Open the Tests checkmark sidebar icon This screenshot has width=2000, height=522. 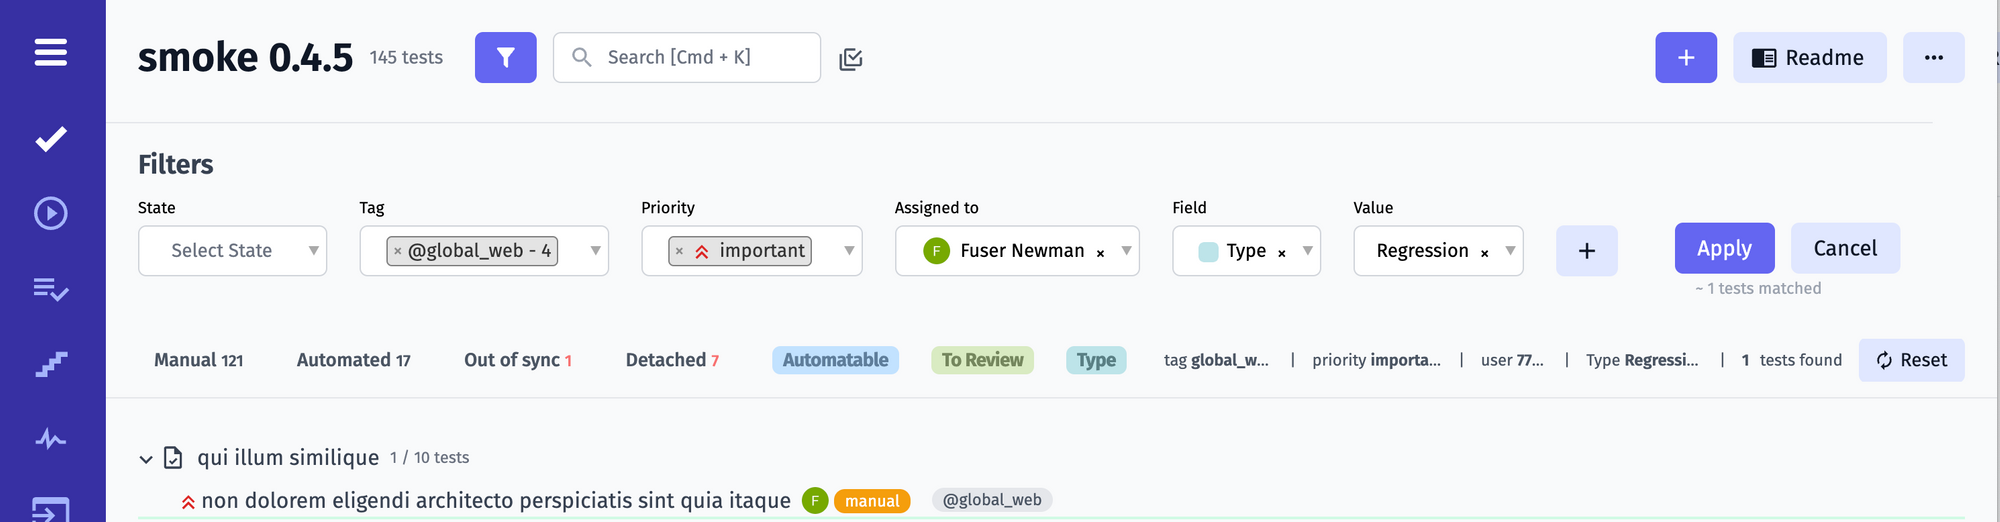(x=51, y=138)
